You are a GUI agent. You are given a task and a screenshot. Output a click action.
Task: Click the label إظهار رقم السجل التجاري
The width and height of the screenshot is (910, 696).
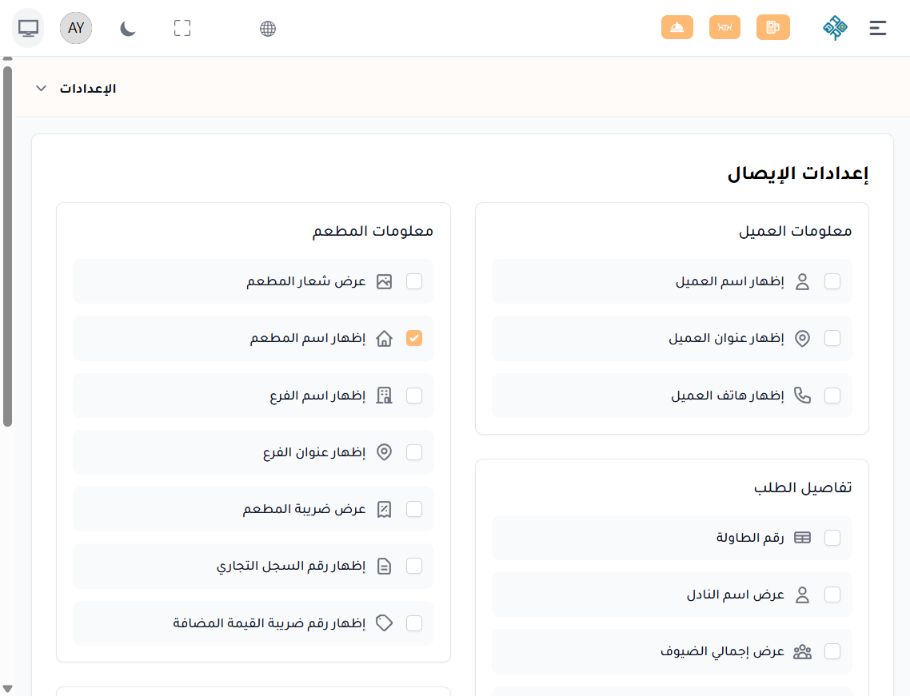coord(291,566)
